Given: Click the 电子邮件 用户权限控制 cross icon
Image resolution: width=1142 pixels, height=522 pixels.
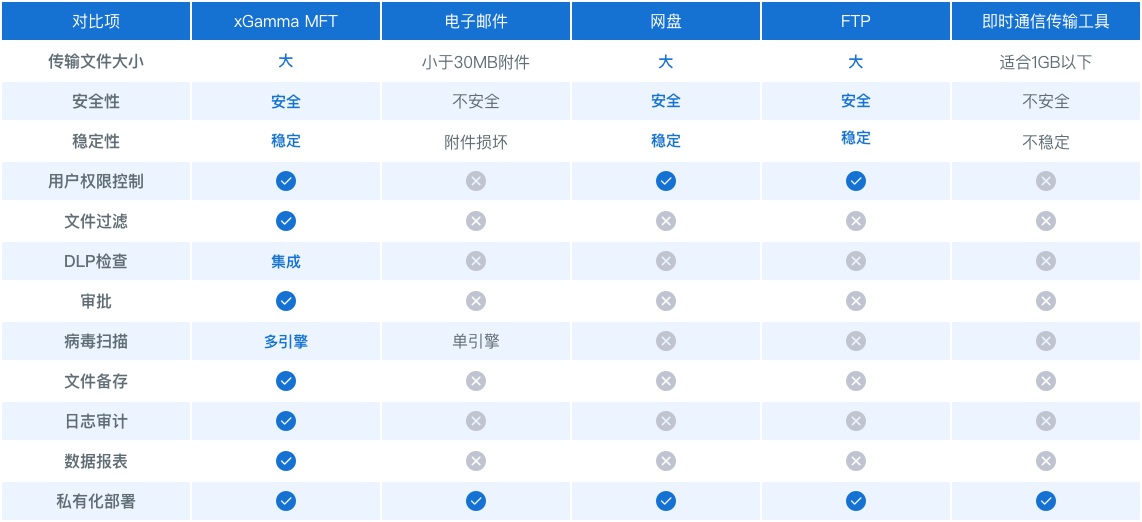Looking at the screenshot, I should 476,181.
